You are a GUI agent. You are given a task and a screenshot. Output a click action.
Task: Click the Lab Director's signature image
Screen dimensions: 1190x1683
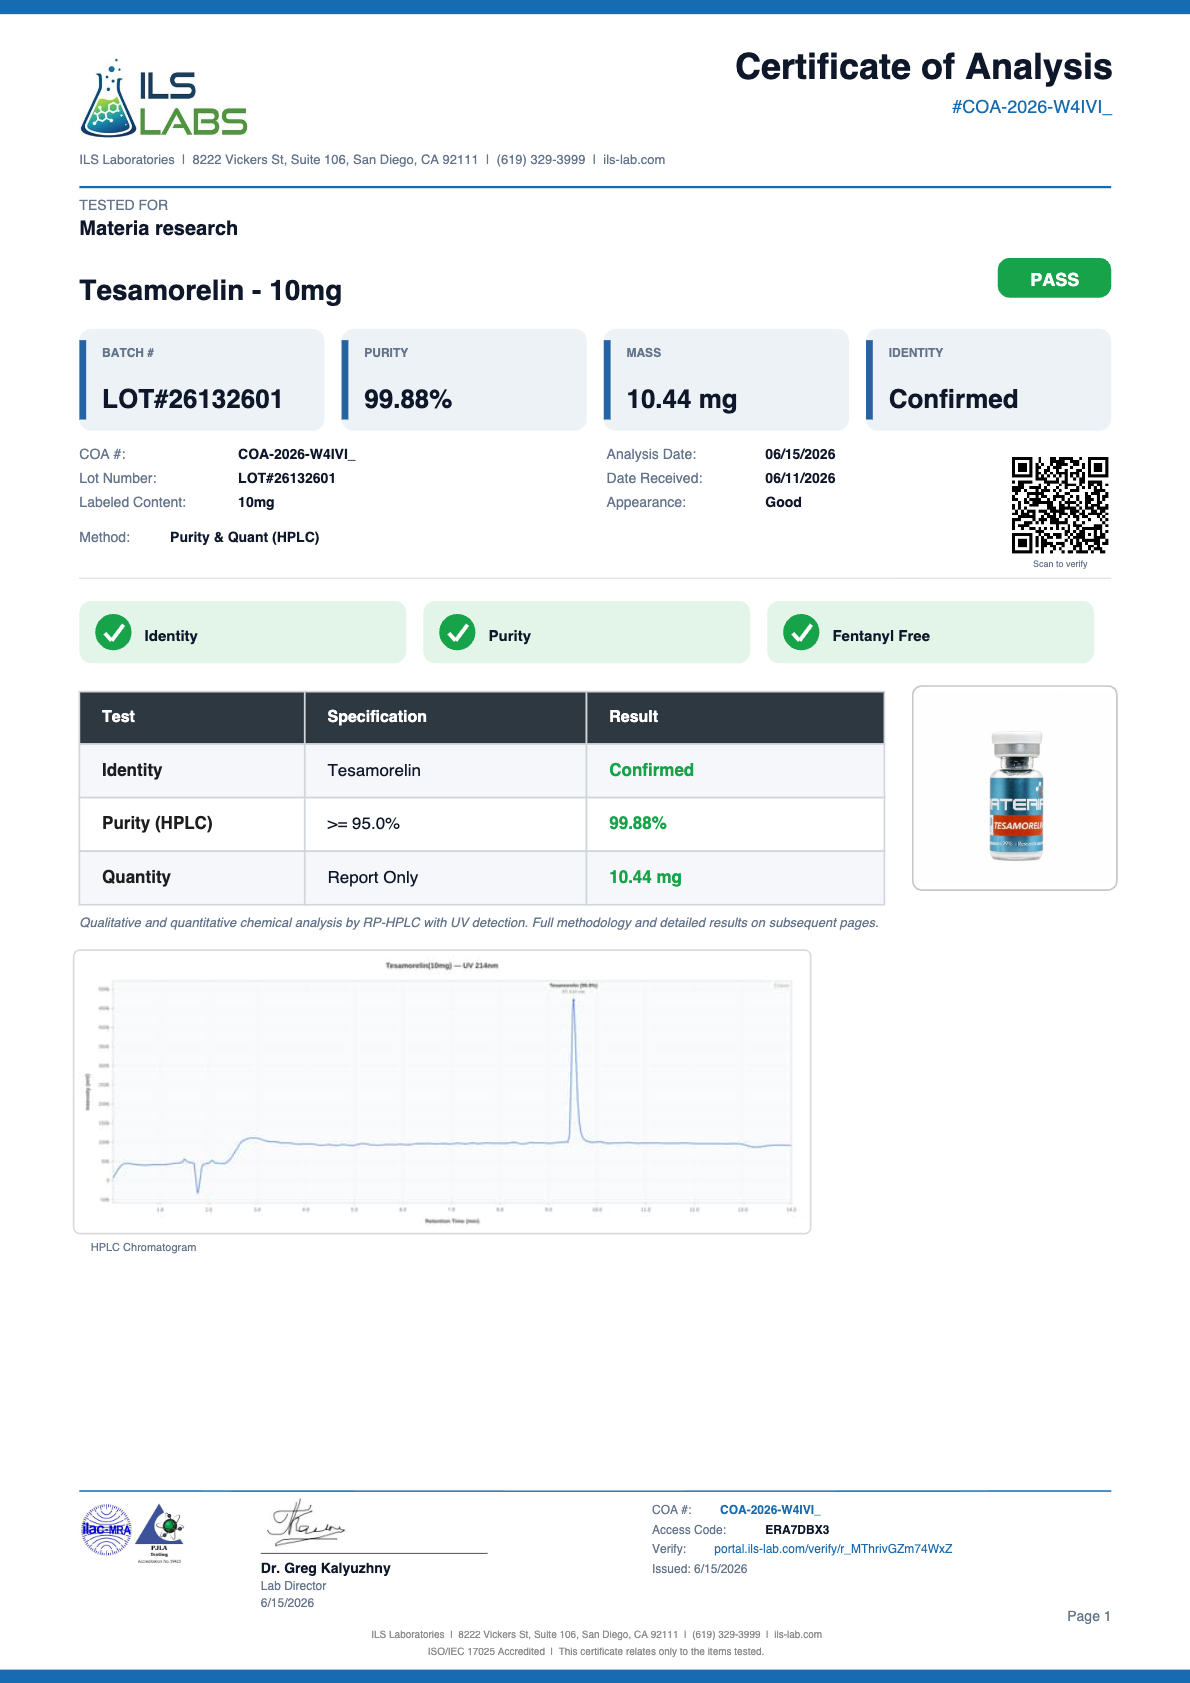point(305,1522)
